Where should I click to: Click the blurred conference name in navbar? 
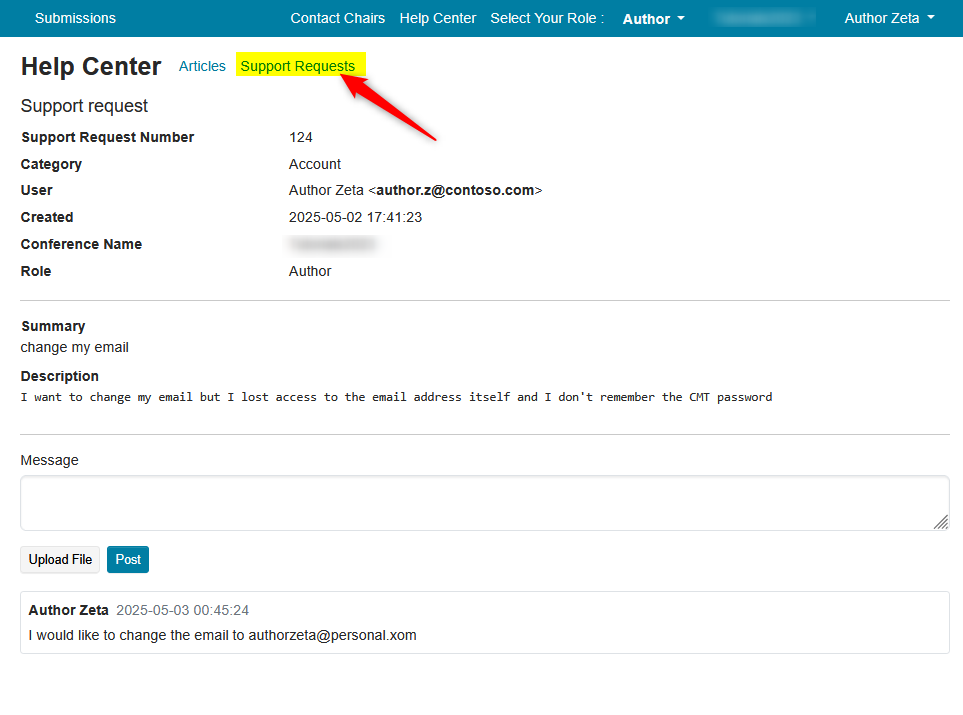[x=765, y=18]
